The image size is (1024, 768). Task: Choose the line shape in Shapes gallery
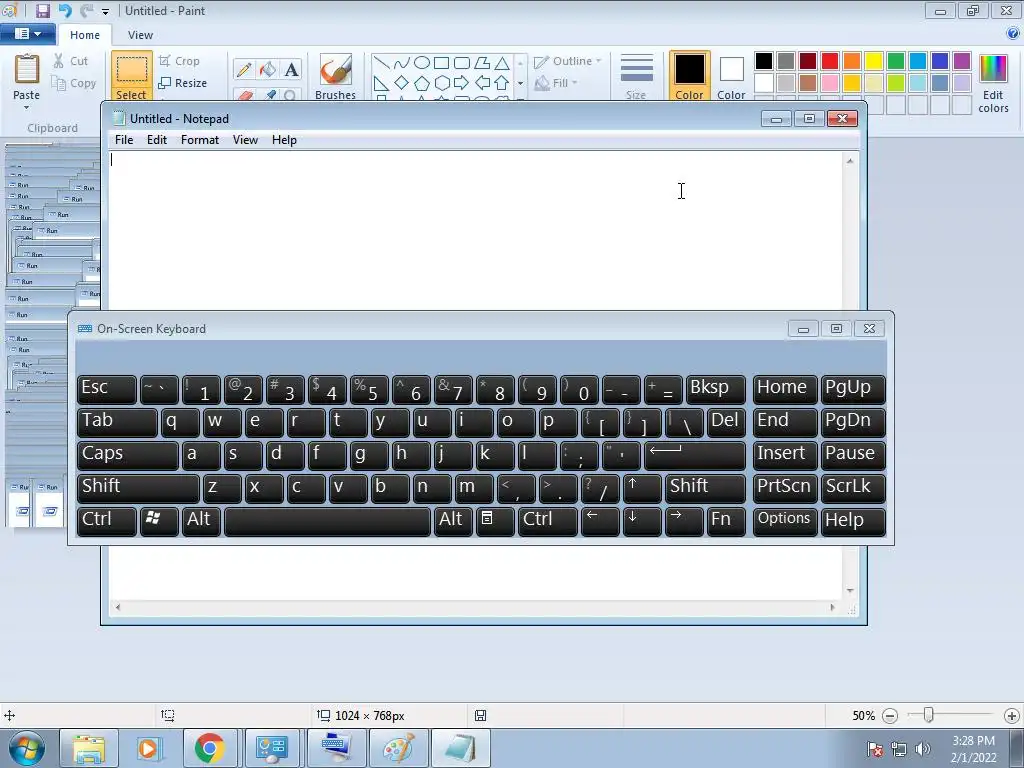click(382, 63)
